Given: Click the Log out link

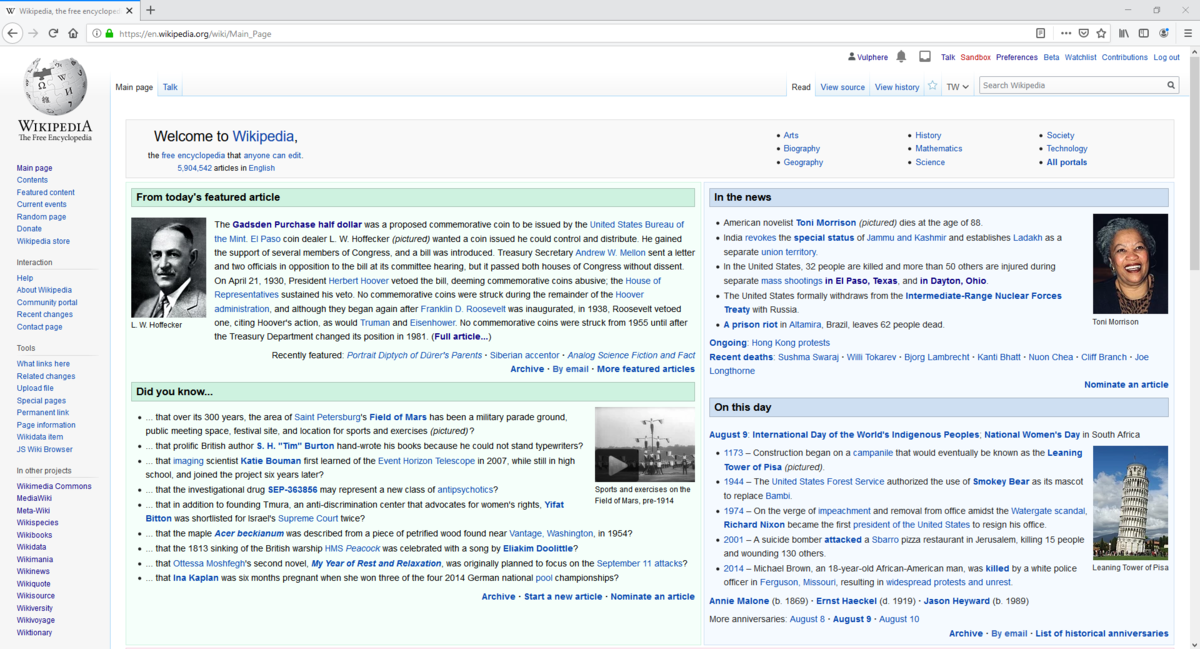Looking at the screenshot, I should [1166, 57].
